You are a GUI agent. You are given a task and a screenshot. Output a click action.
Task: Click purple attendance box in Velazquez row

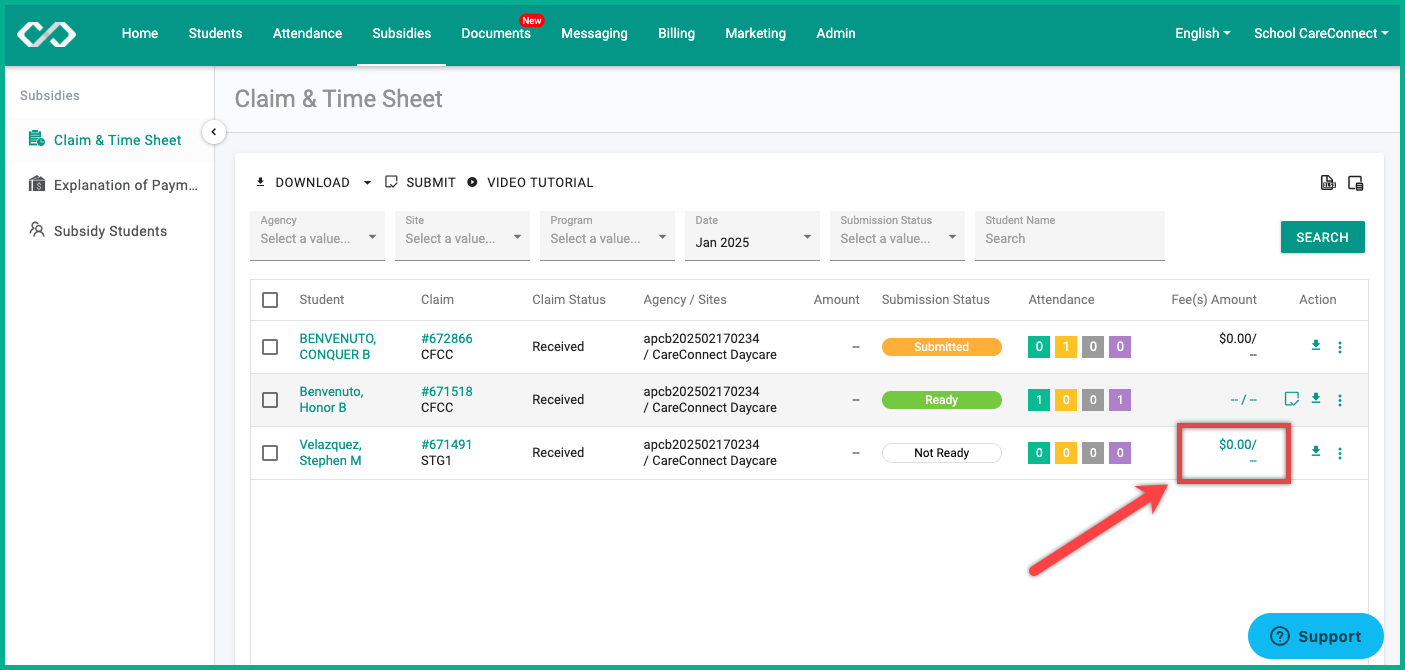pos(1120,454)
